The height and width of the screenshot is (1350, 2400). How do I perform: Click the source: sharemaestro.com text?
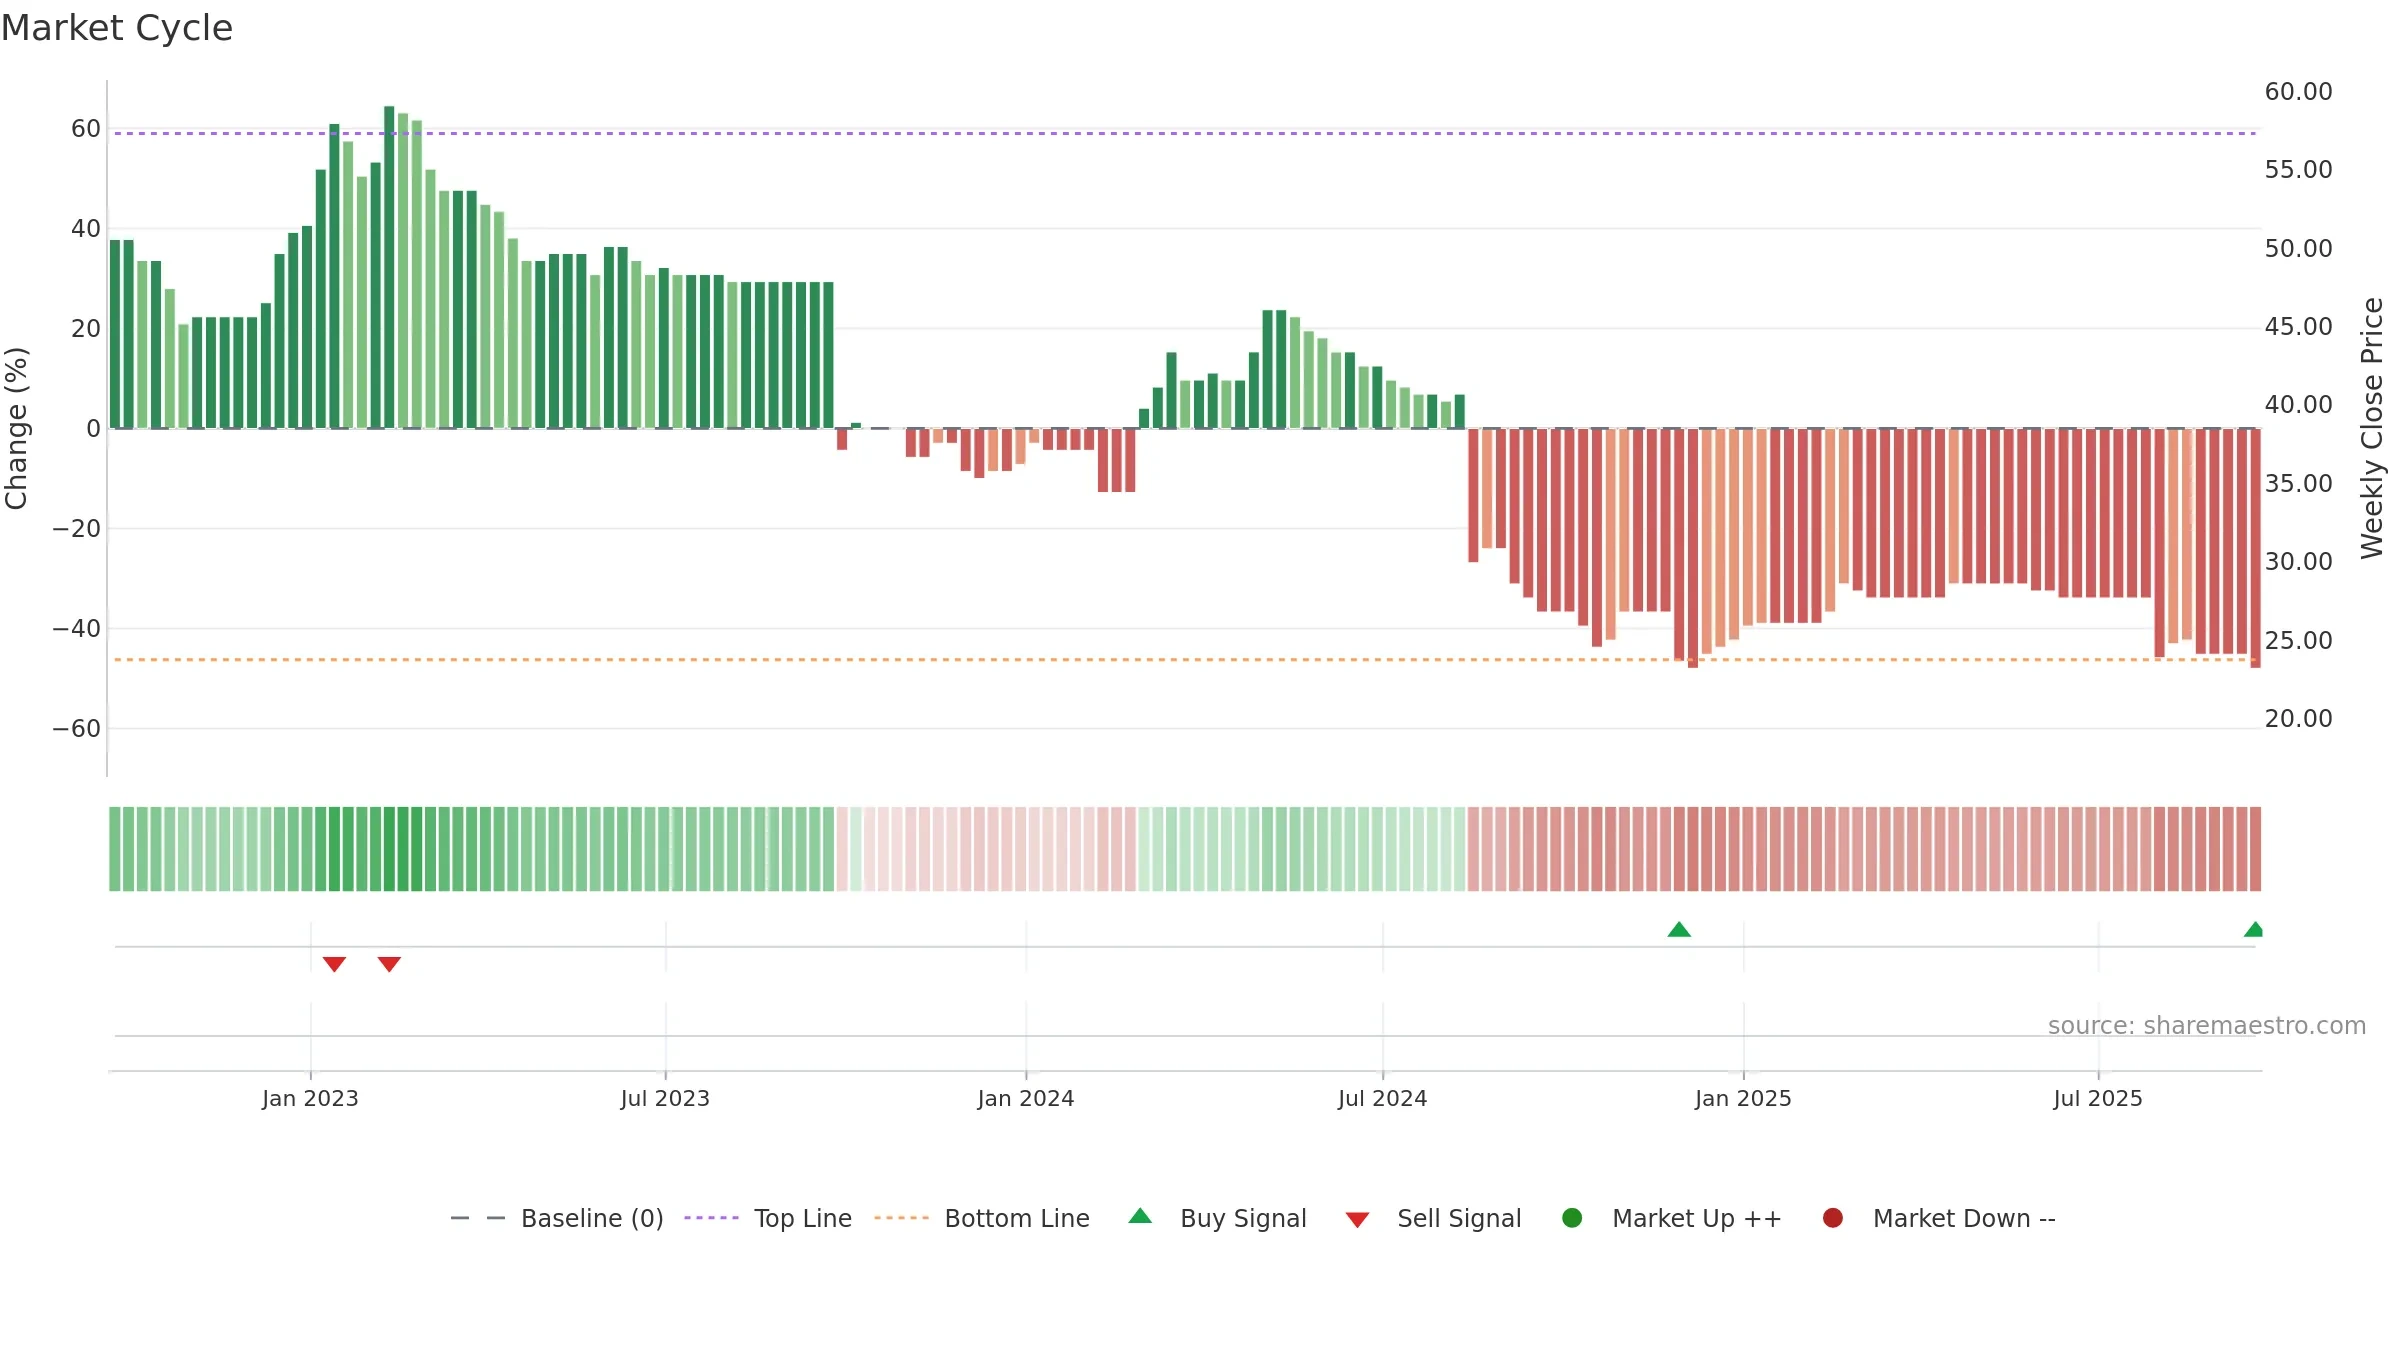[2207, 1026]
